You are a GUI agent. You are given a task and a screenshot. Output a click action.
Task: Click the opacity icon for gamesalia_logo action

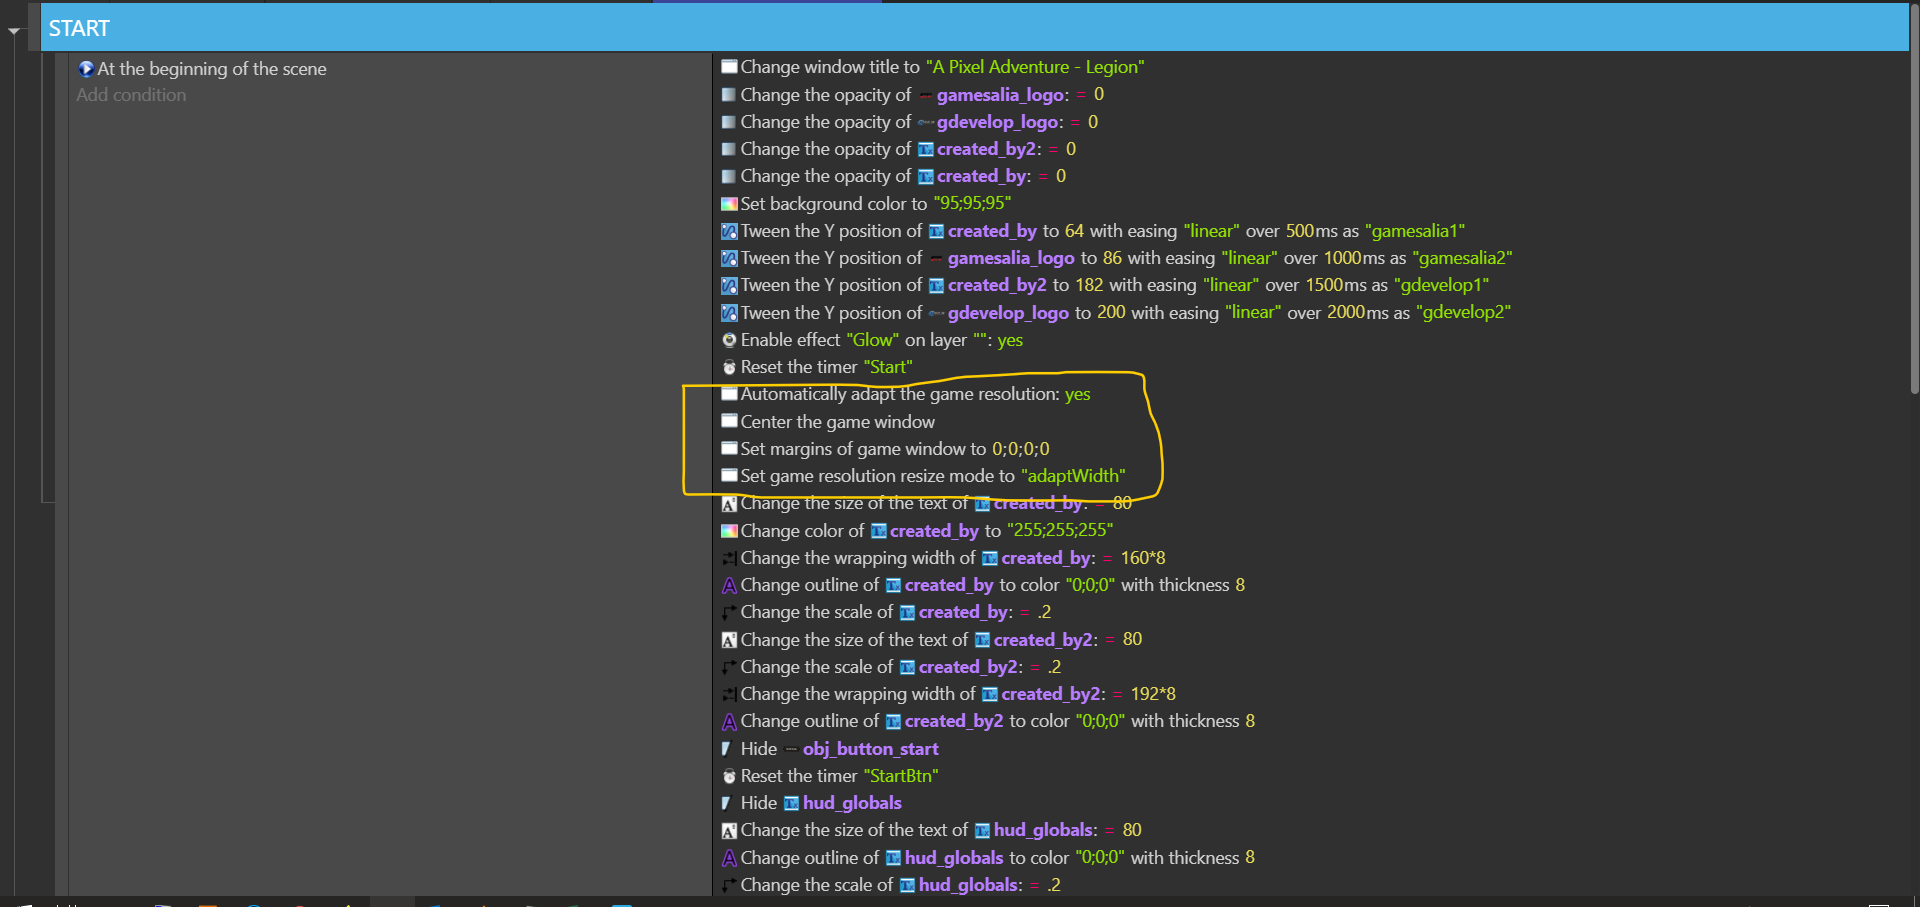[729, 95]
